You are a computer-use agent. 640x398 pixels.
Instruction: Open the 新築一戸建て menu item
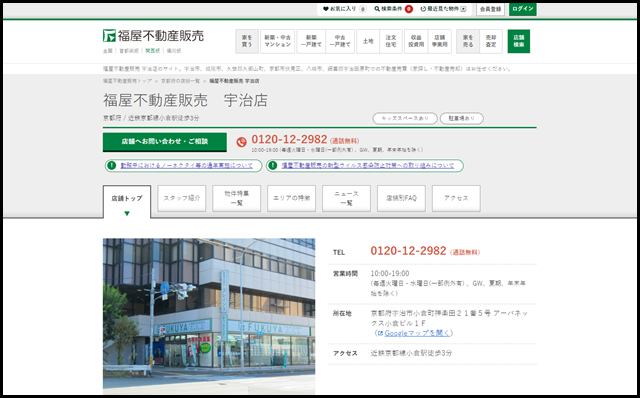tap(311, 41)
